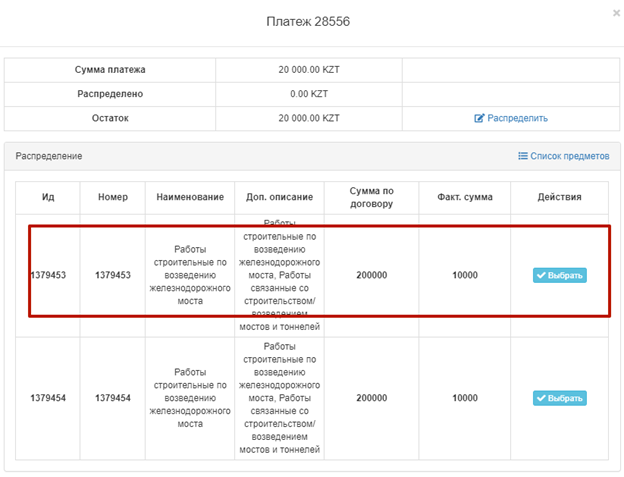Screen dimensions: 624x477
Task: Select the Ид cell 1379453
Action: pyautogui.click(x=48, y=275)
